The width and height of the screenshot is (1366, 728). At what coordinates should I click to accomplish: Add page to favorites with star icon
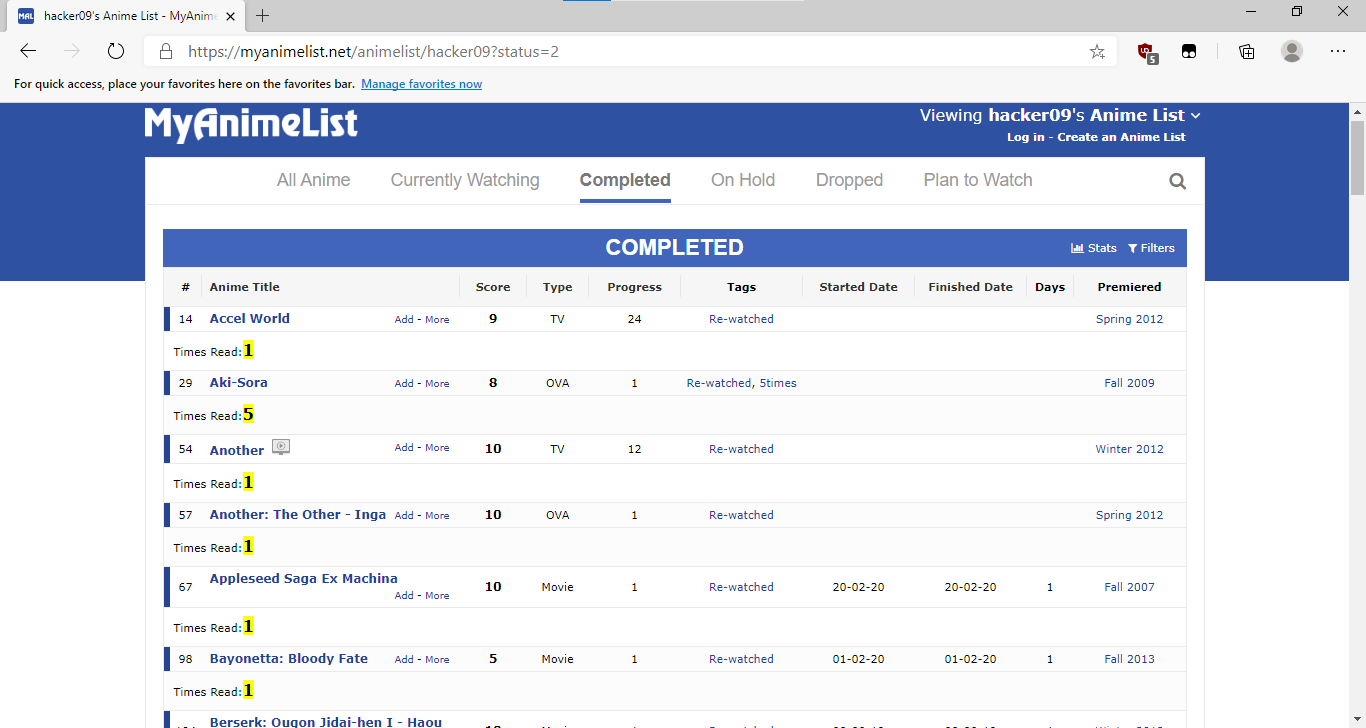point(1097,51)
